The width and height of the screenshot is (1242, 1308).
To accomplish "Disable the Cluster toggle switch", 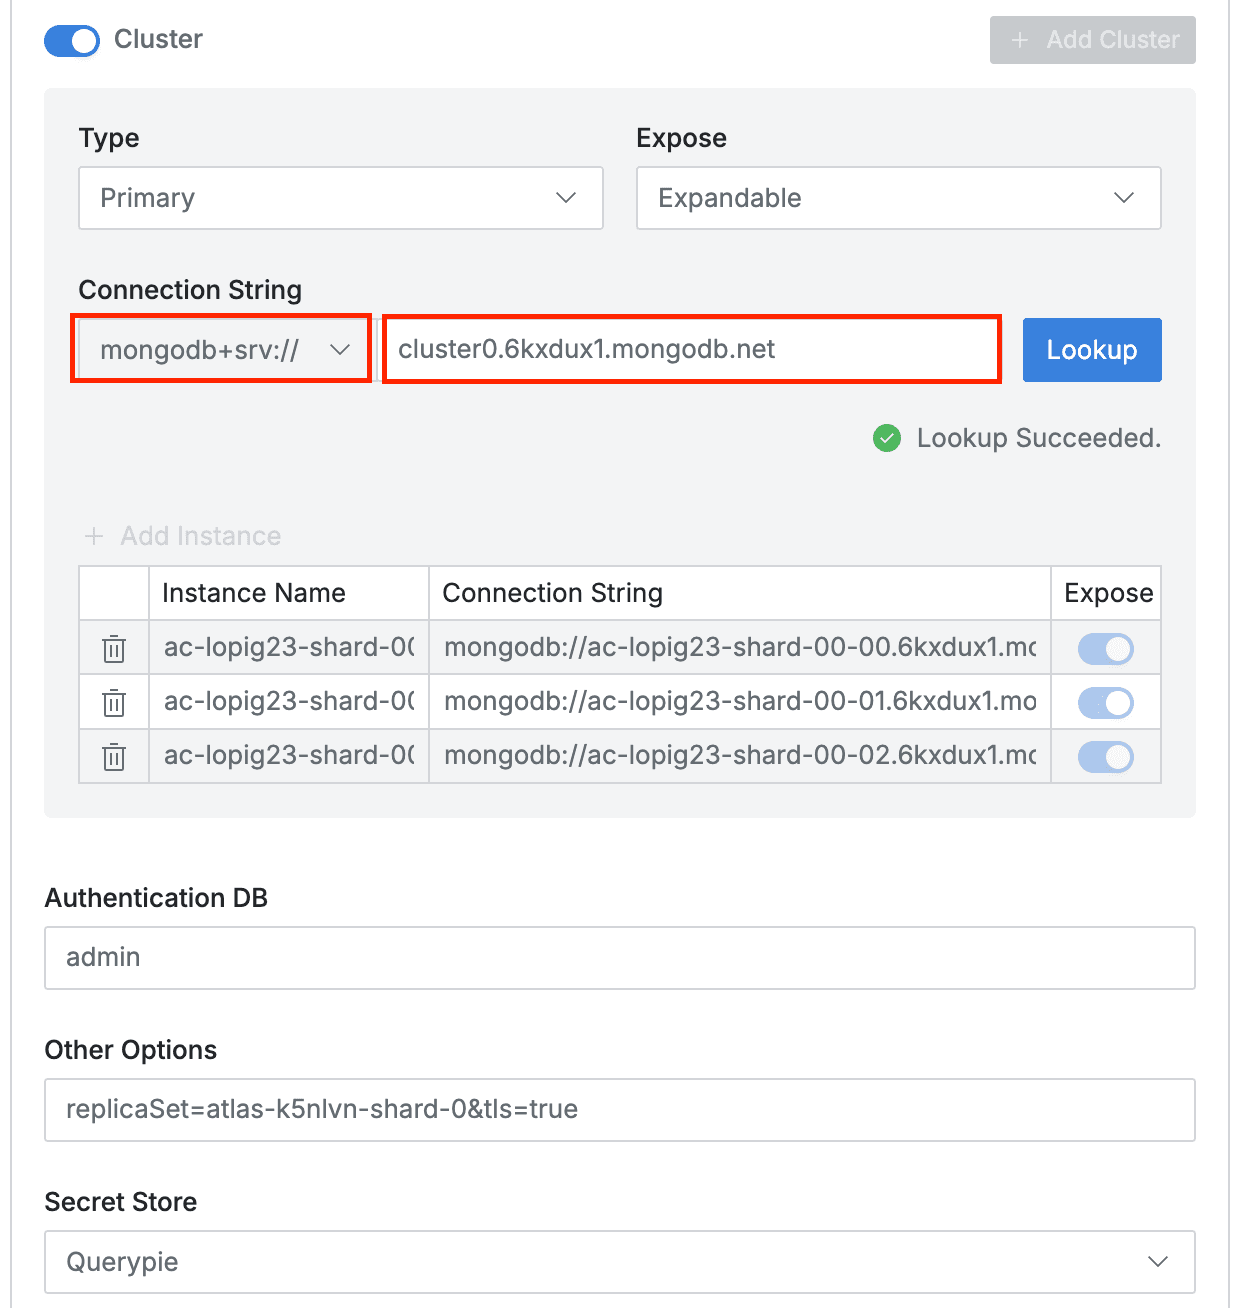I will click(x=71, y=41).
